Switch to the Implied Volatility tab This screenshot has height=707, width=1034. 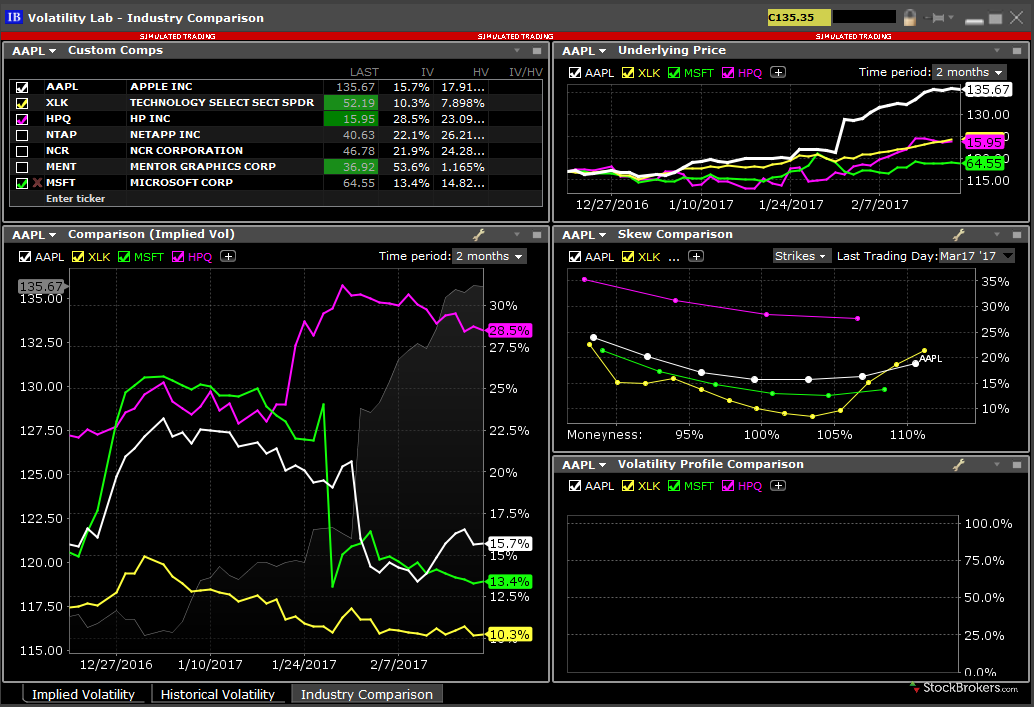click(x=83, y=694)
